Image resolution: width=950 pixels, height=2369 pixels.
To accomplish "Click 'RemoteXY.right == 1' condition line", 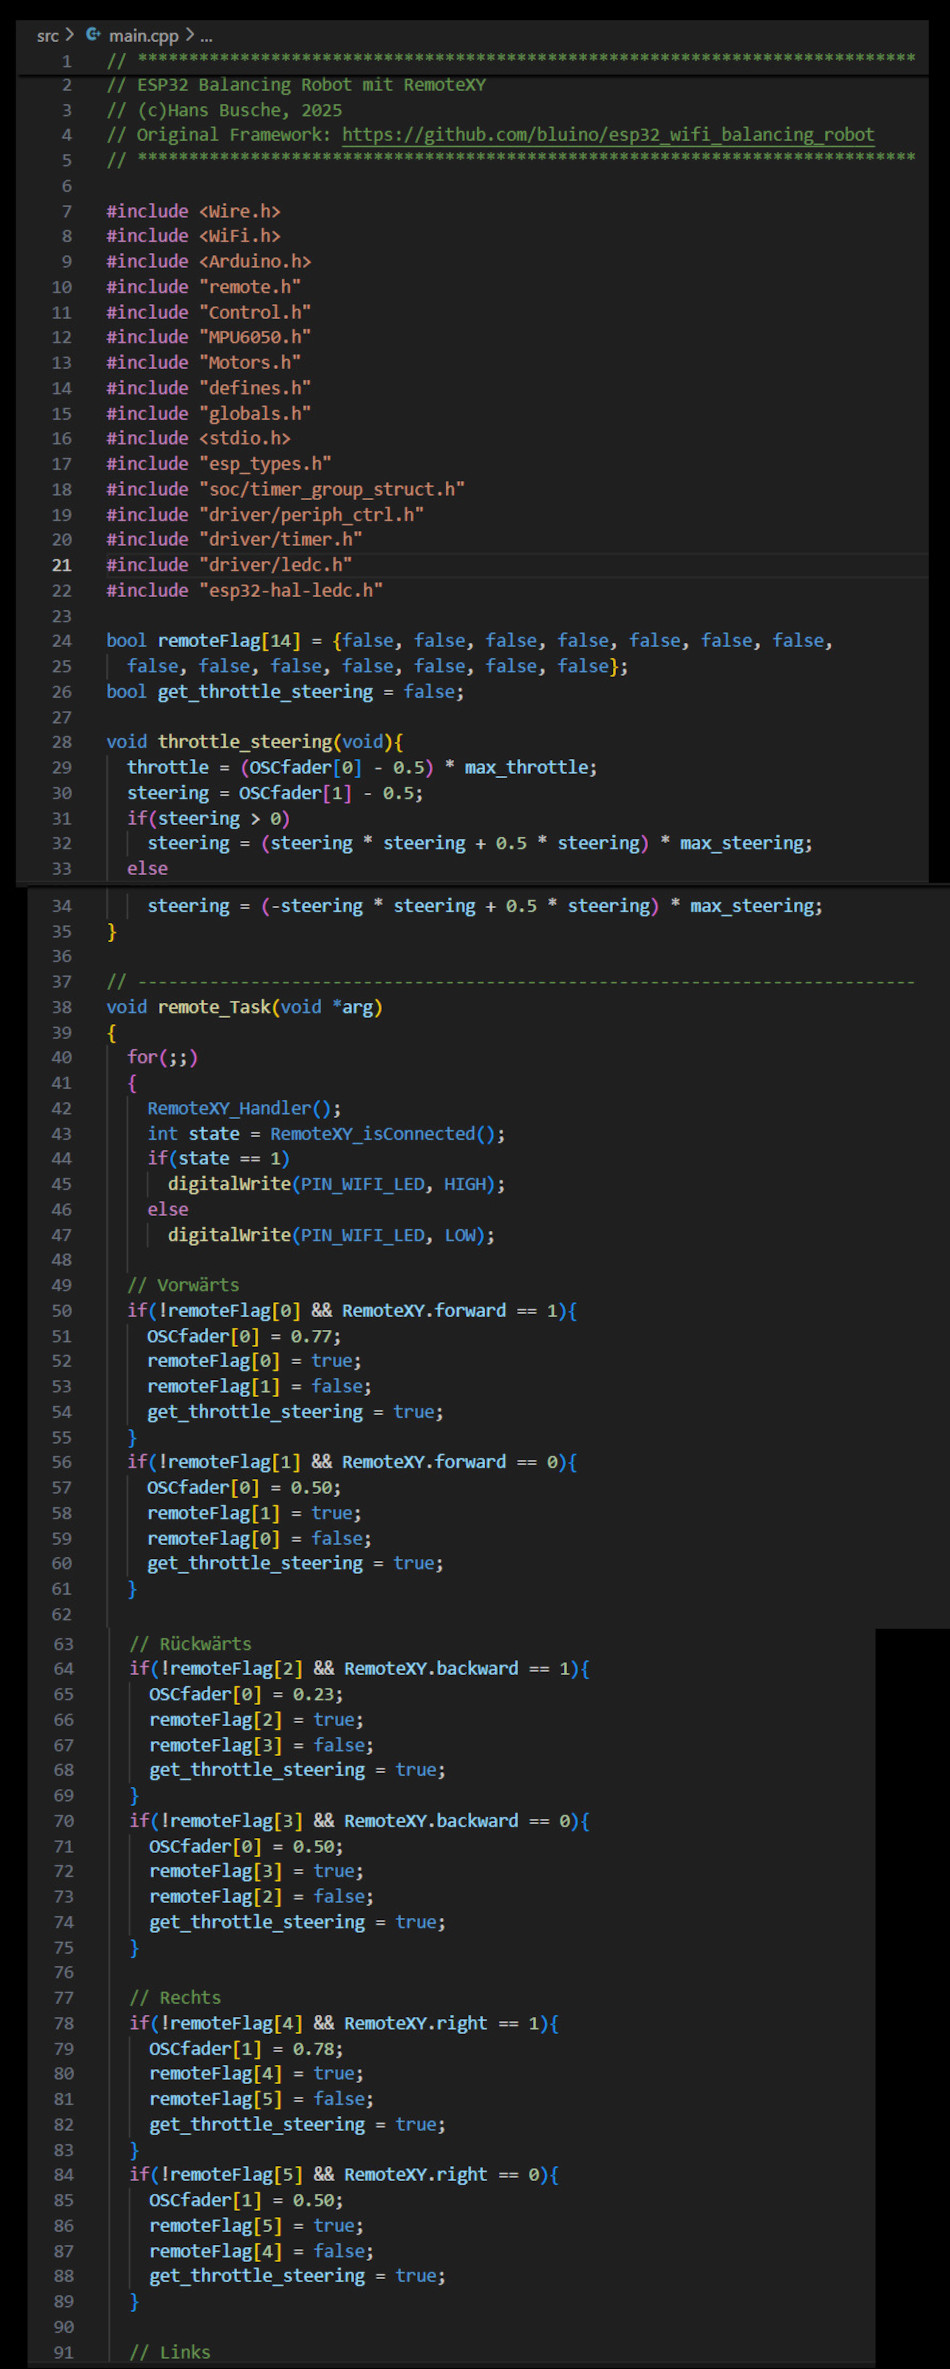I will coord(344,2023).
